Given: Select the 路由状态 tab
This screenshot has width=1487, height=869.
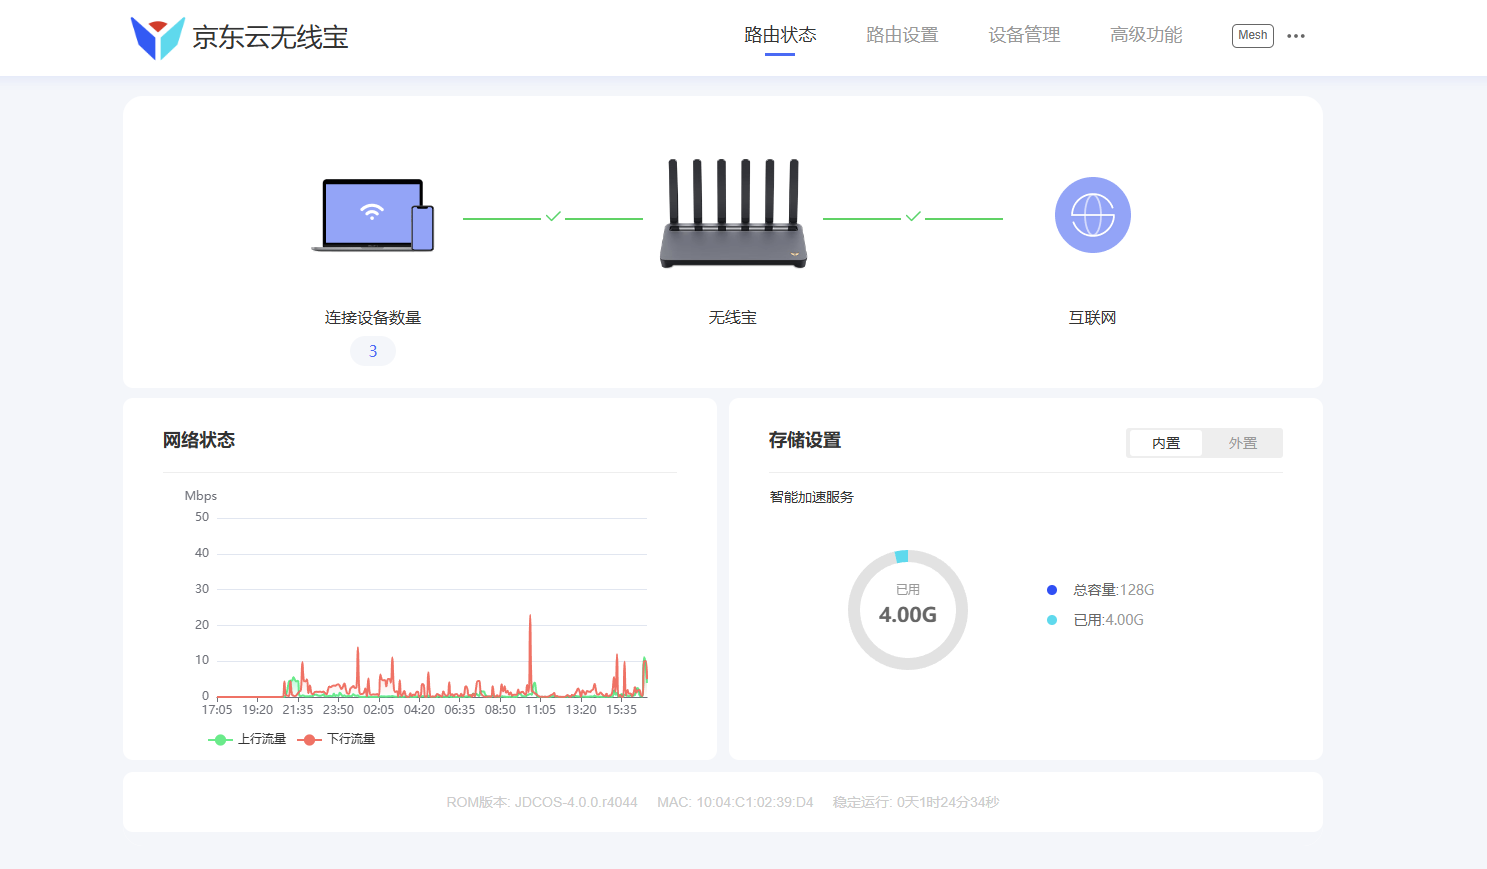Looking at the screenshot, I should [x=778, y=35].
